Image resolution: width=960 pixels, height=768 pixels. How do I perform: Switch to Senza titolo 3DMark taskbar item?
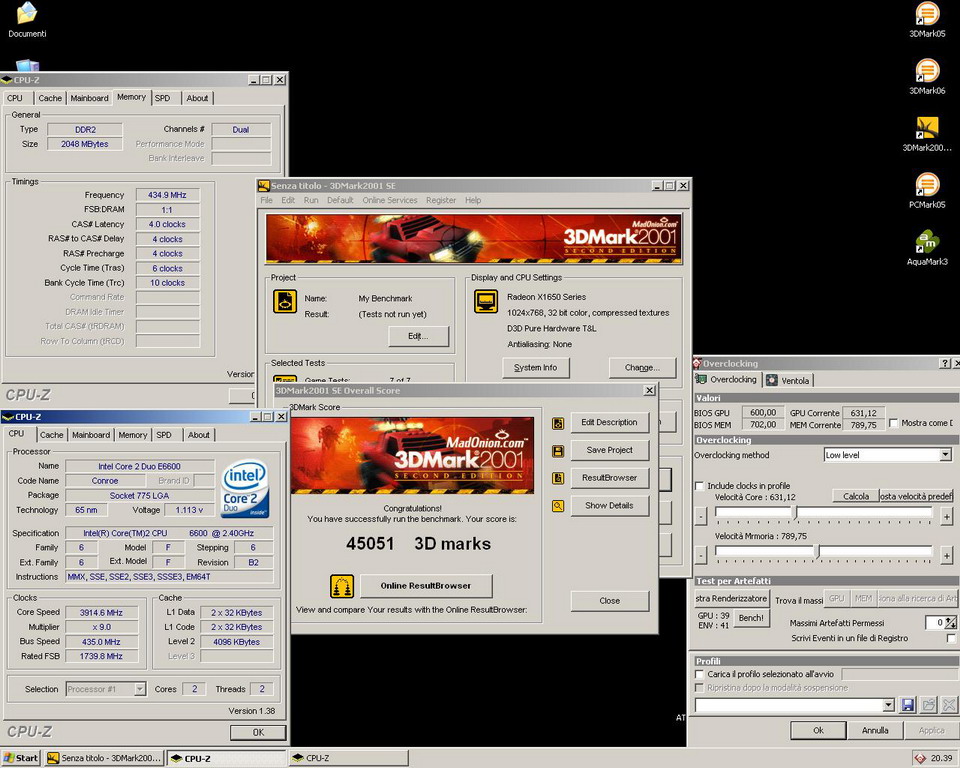point(105,758)
